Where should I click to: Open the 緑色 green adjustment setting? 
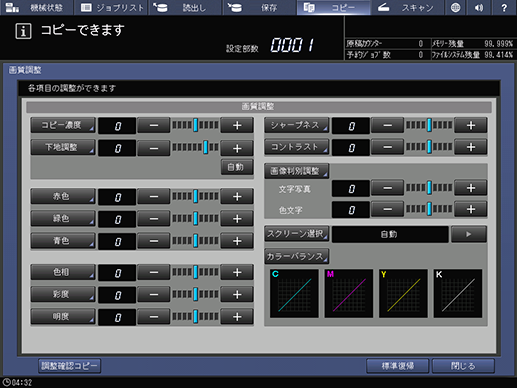click(x=63, y=219)
